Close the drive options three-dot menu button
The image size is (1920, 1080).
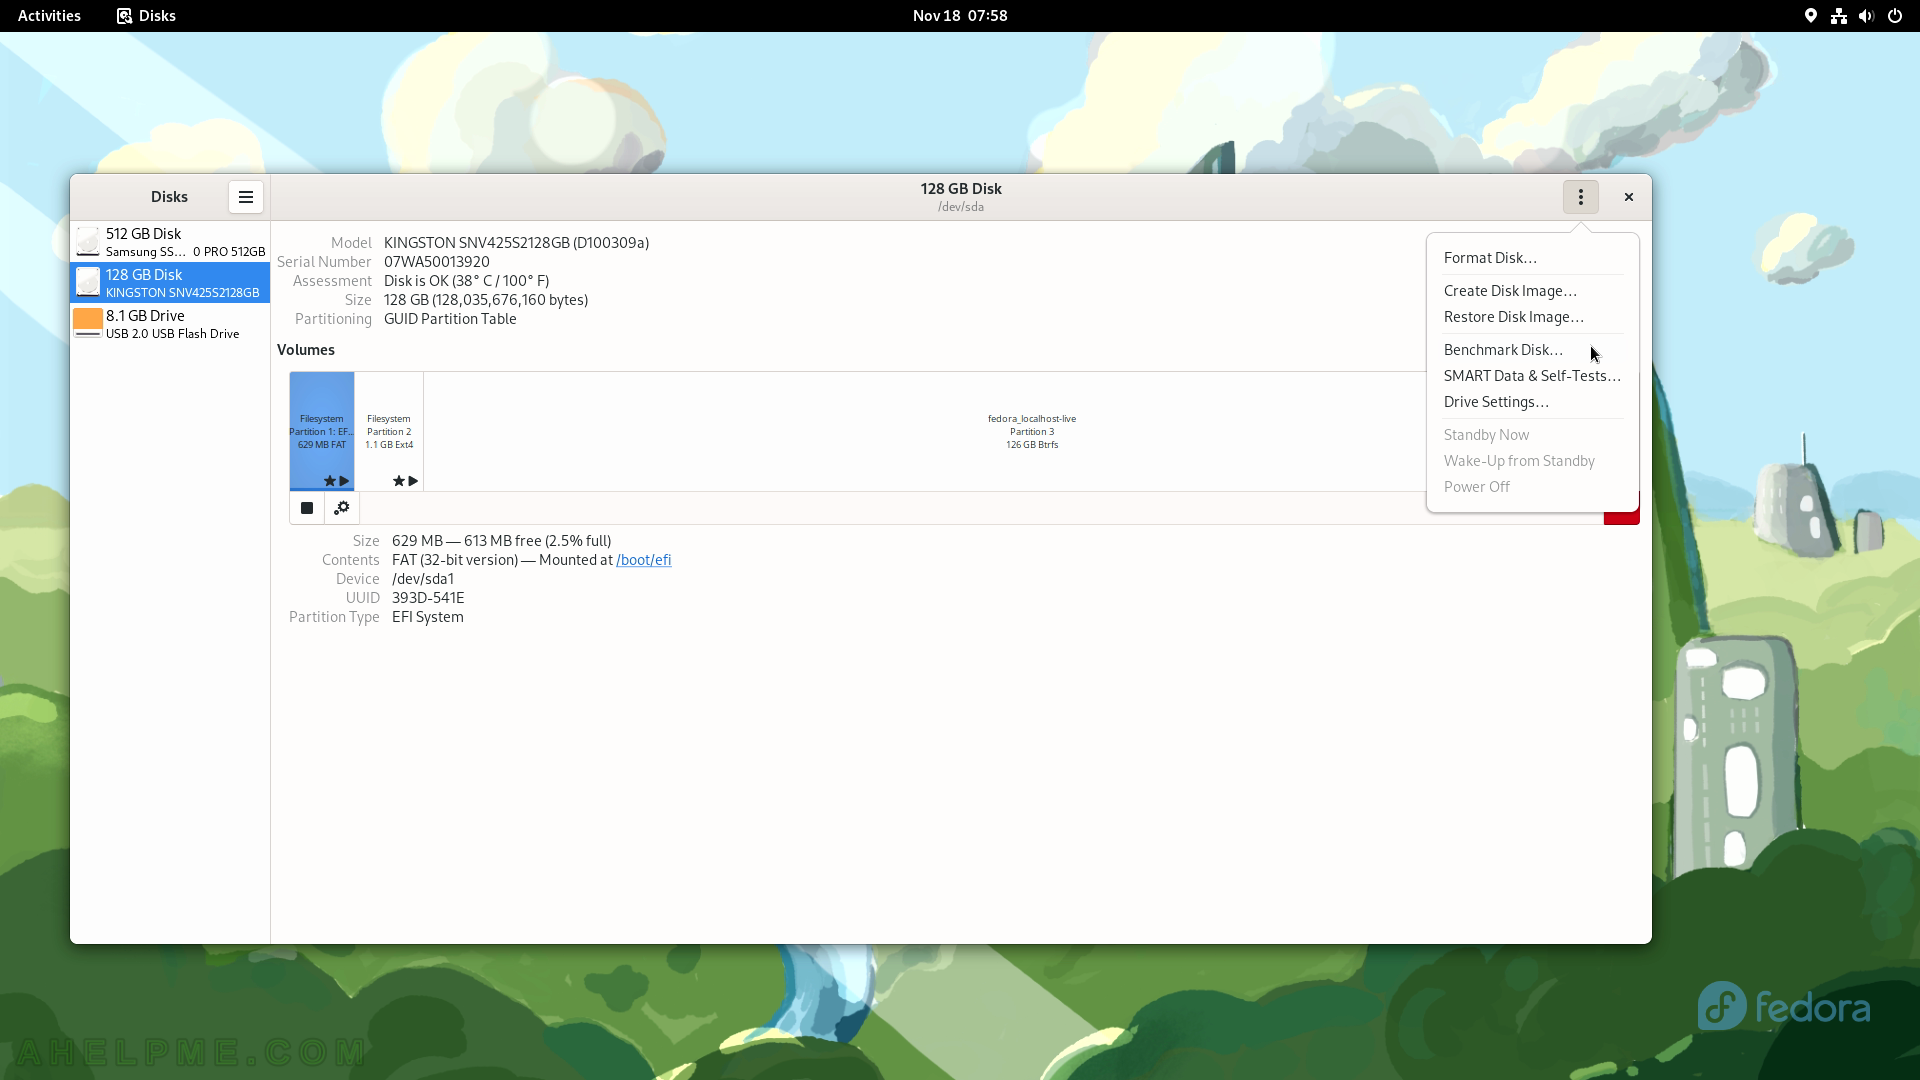tap(1581, 197)
